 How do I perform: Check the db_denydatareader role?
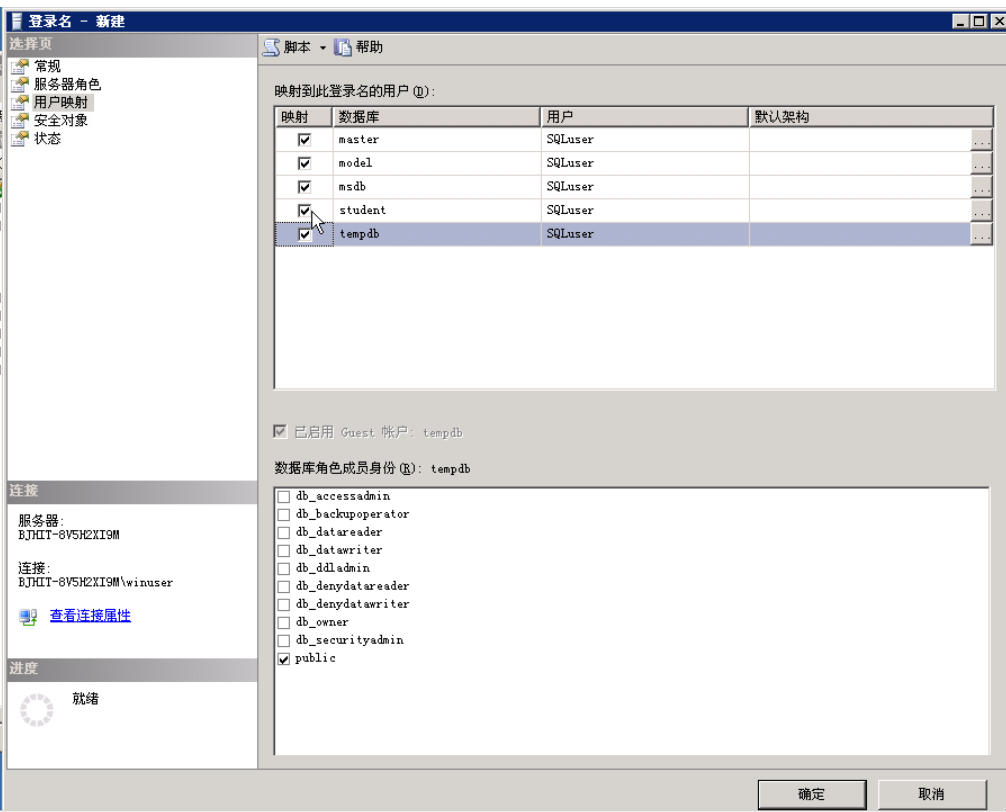[284, 586]
